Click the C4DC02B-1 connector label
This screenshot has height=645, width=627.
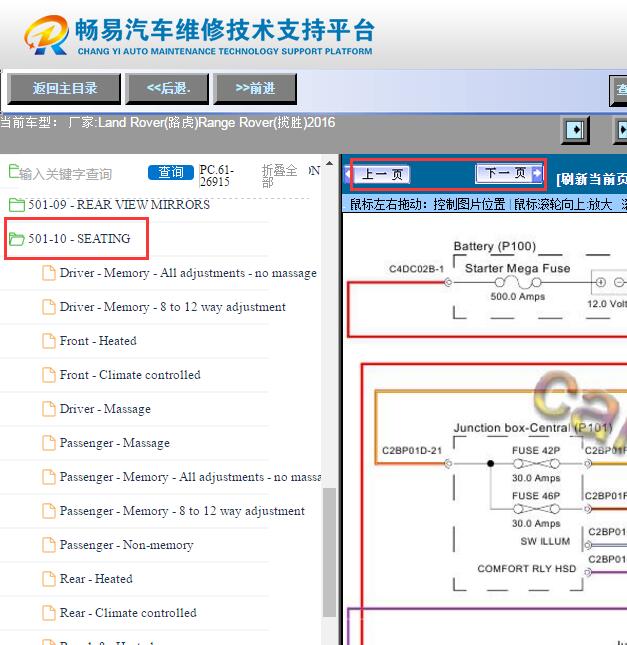(x=416, y=269)
